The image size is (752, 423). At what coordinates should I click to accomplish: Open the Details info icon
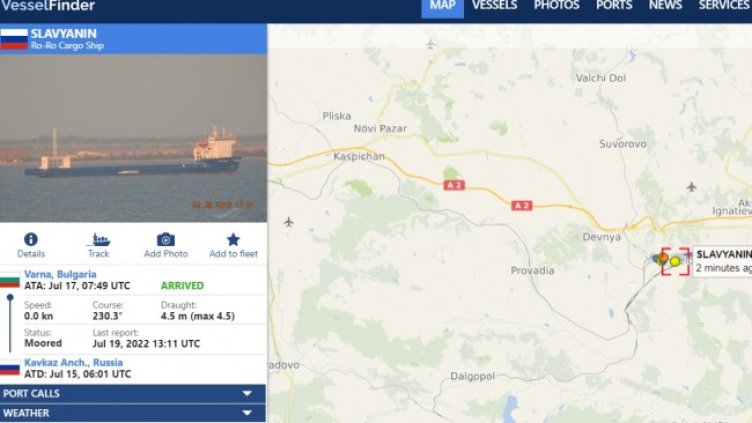(31, 239)
